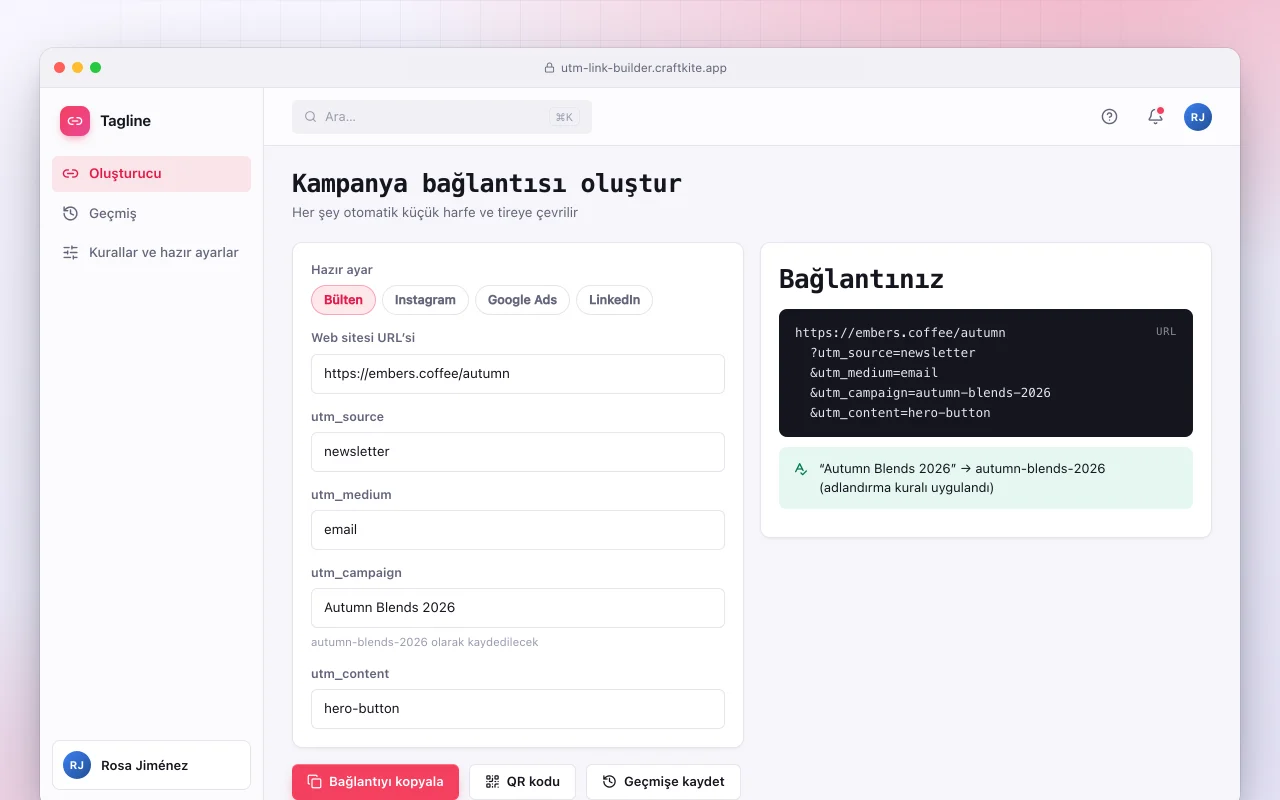The image size is (1280, 800).
Task: Click the utm_source field
Action: coord(518,452)
